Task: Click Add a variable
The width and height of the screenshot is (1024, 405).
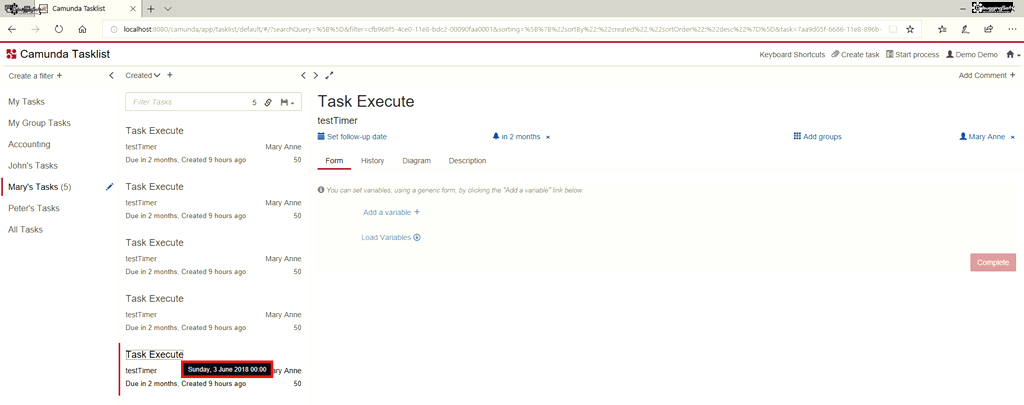Action: (x=391, y=212)
